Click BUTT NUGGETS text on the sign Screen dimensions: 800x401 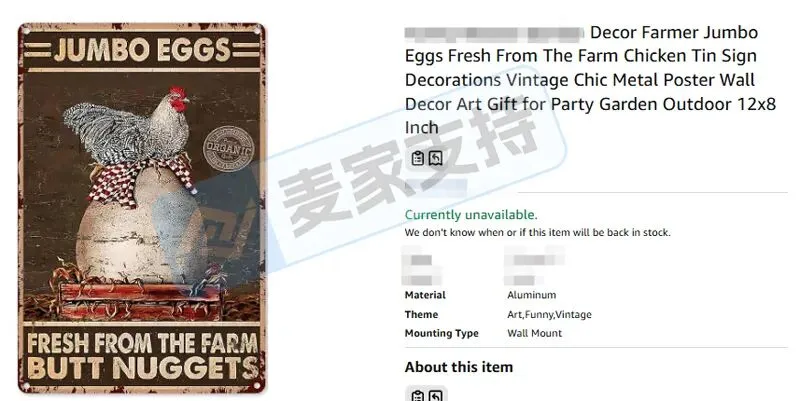point(143,368)
